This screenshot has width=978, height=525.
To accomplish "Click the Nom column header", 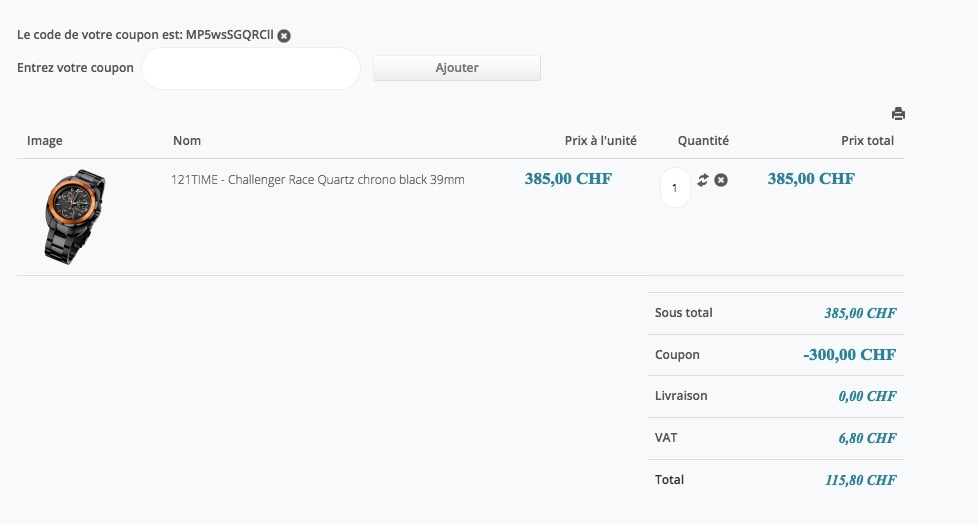I will click(187, 141).
